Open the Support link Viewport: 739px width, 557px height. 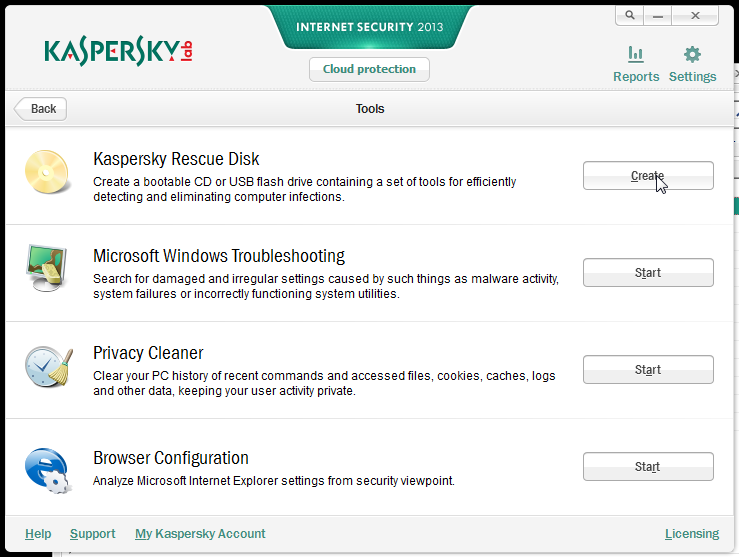point(92,534)
